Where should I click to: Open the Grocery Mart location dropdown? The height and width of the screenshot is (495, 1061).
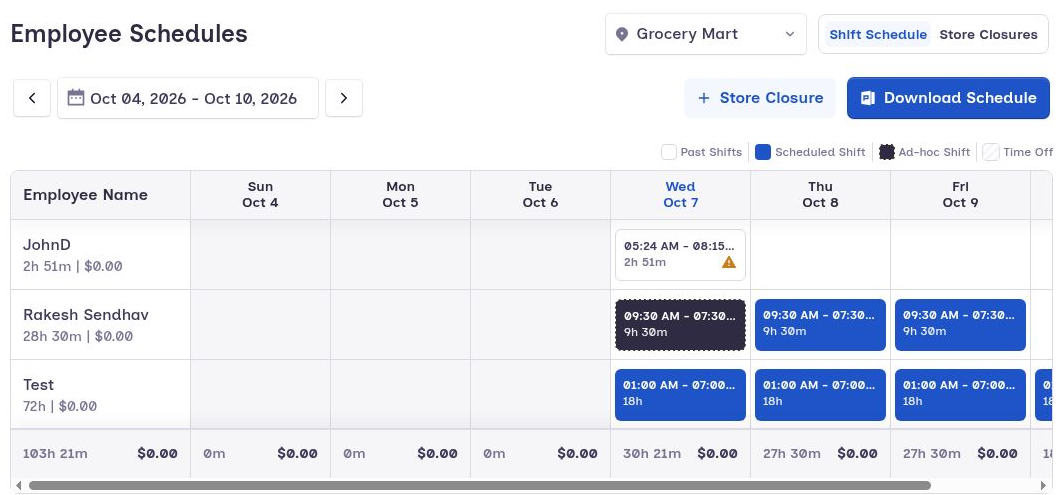[706, 34]
